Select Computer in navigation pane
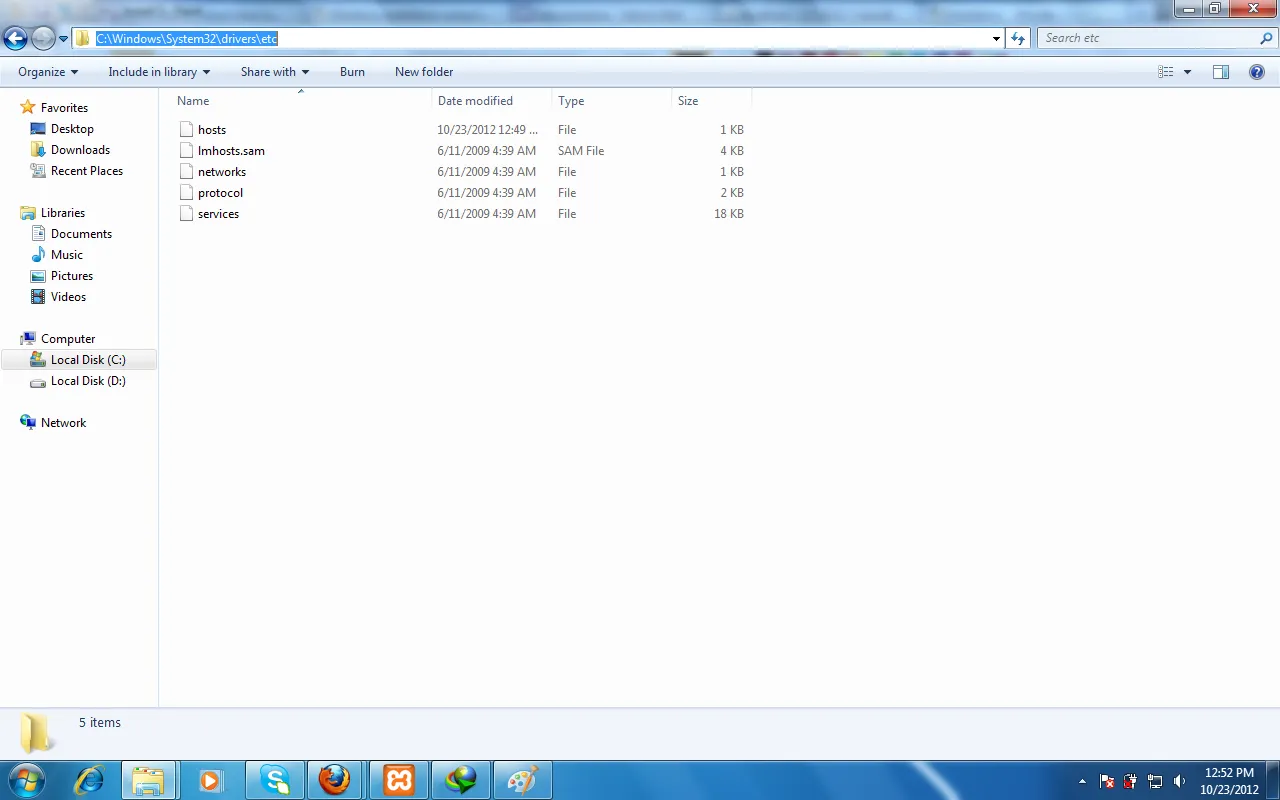The height and width of the screenshot is (800, 1280). click(x=68, y=339)
